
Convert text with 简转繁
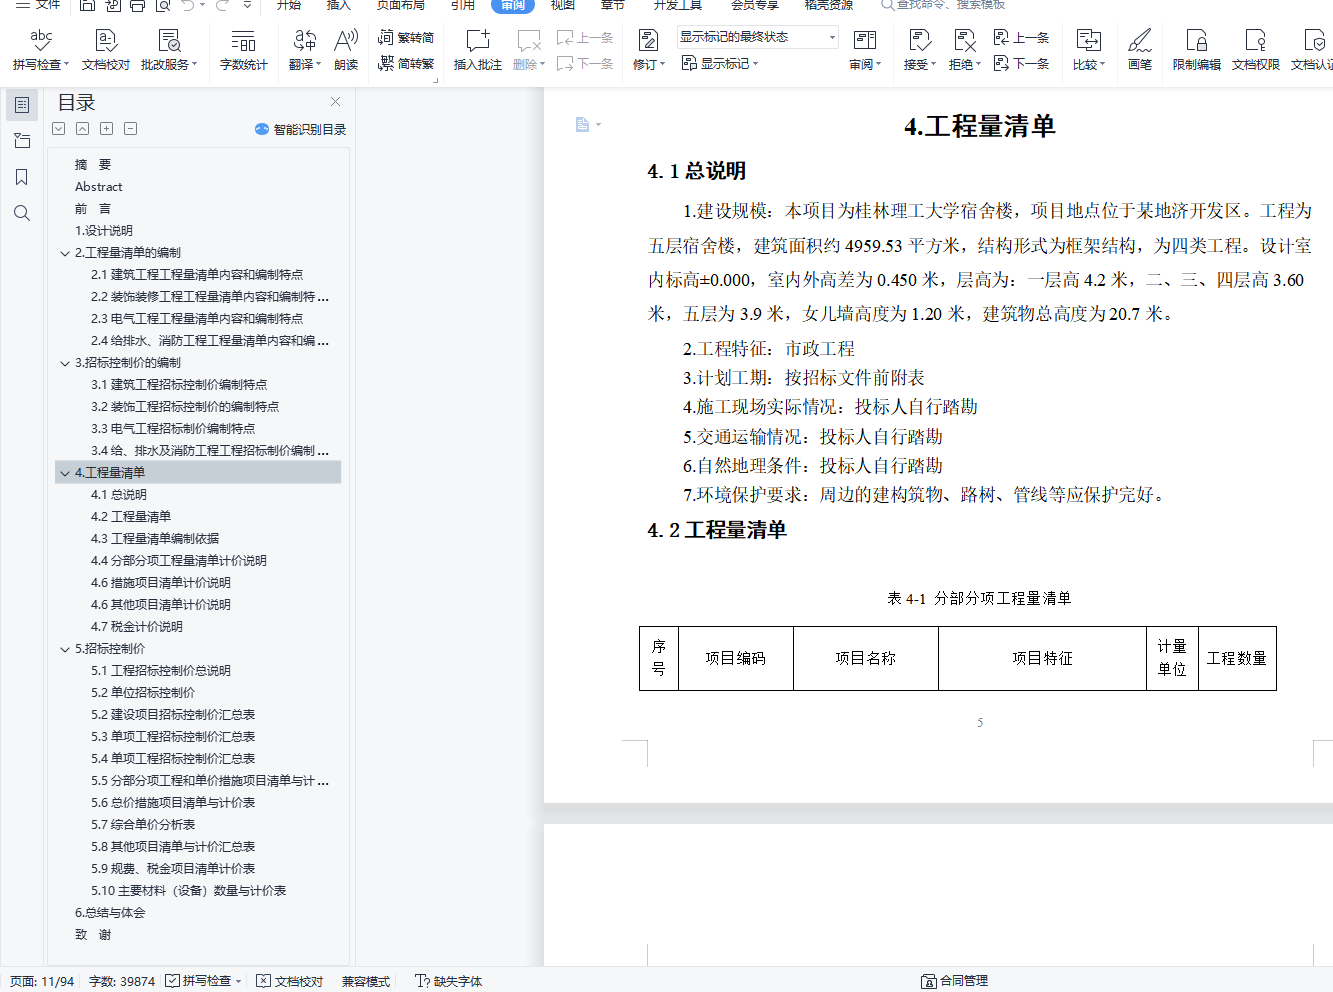[406, 63]
